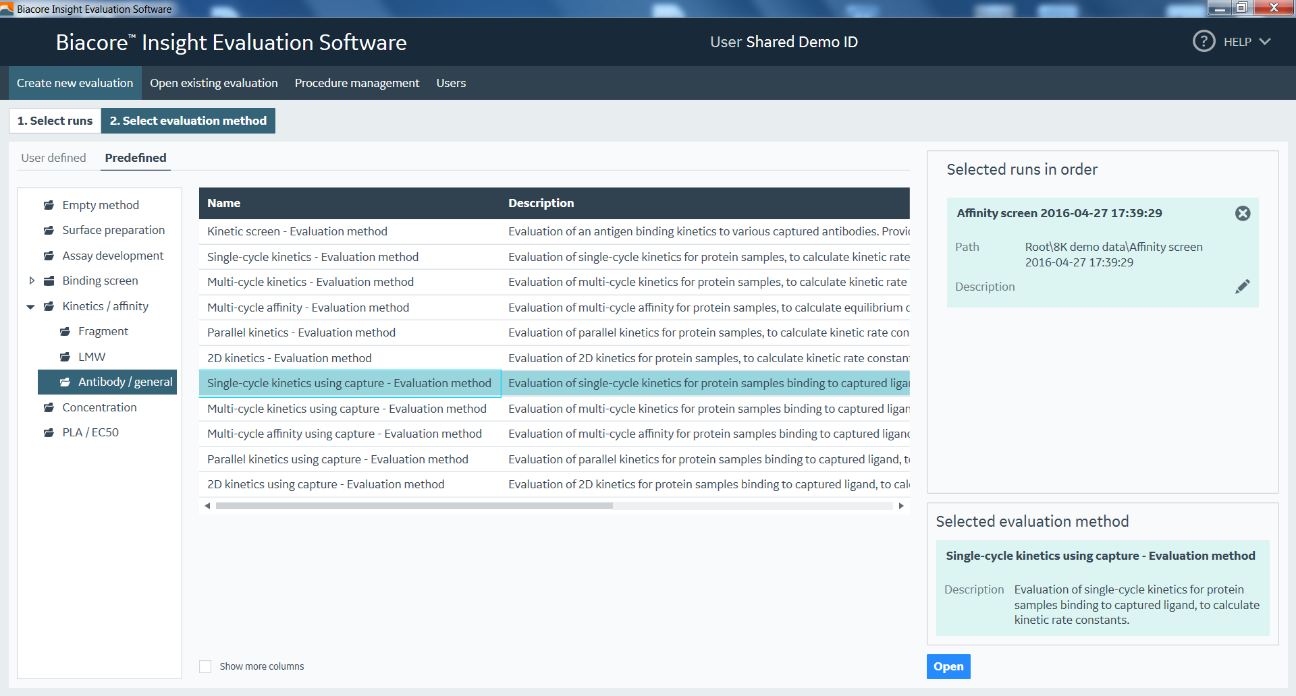Click the Fragment folder icon
Image resolution: width=1296 pixels, height=696 pixels.
pos(65,331)
